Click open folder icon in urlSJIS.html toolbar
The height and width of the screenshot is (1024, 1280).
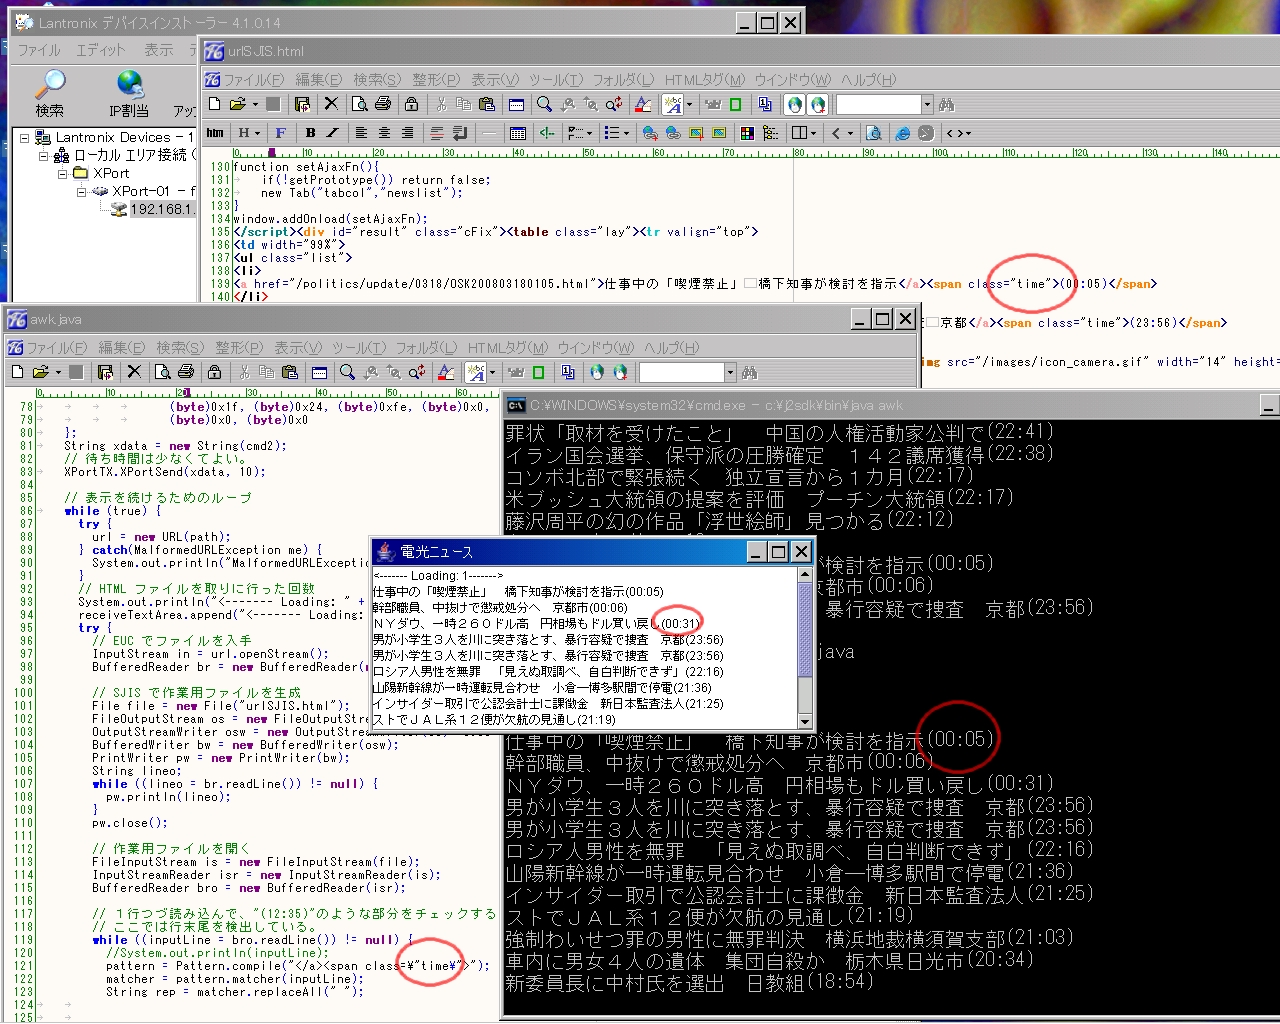[x=238, y=104]
